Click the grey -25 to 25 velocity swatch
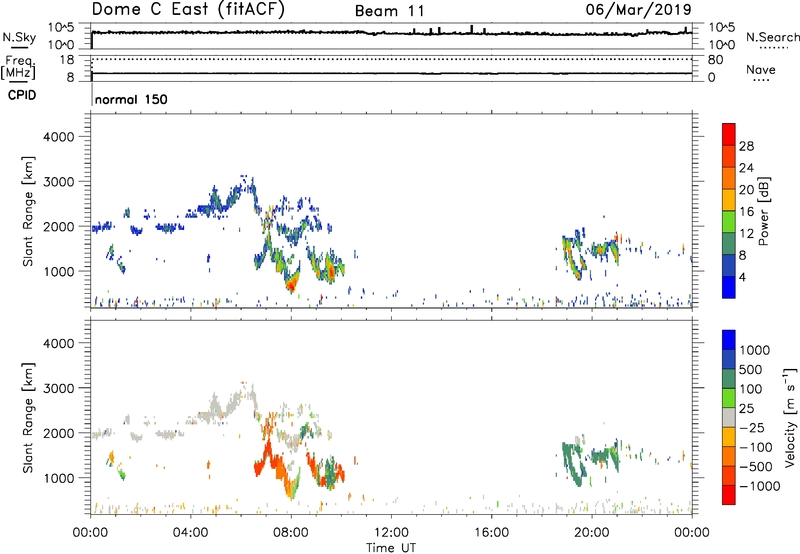 click(x=729, y=417)
